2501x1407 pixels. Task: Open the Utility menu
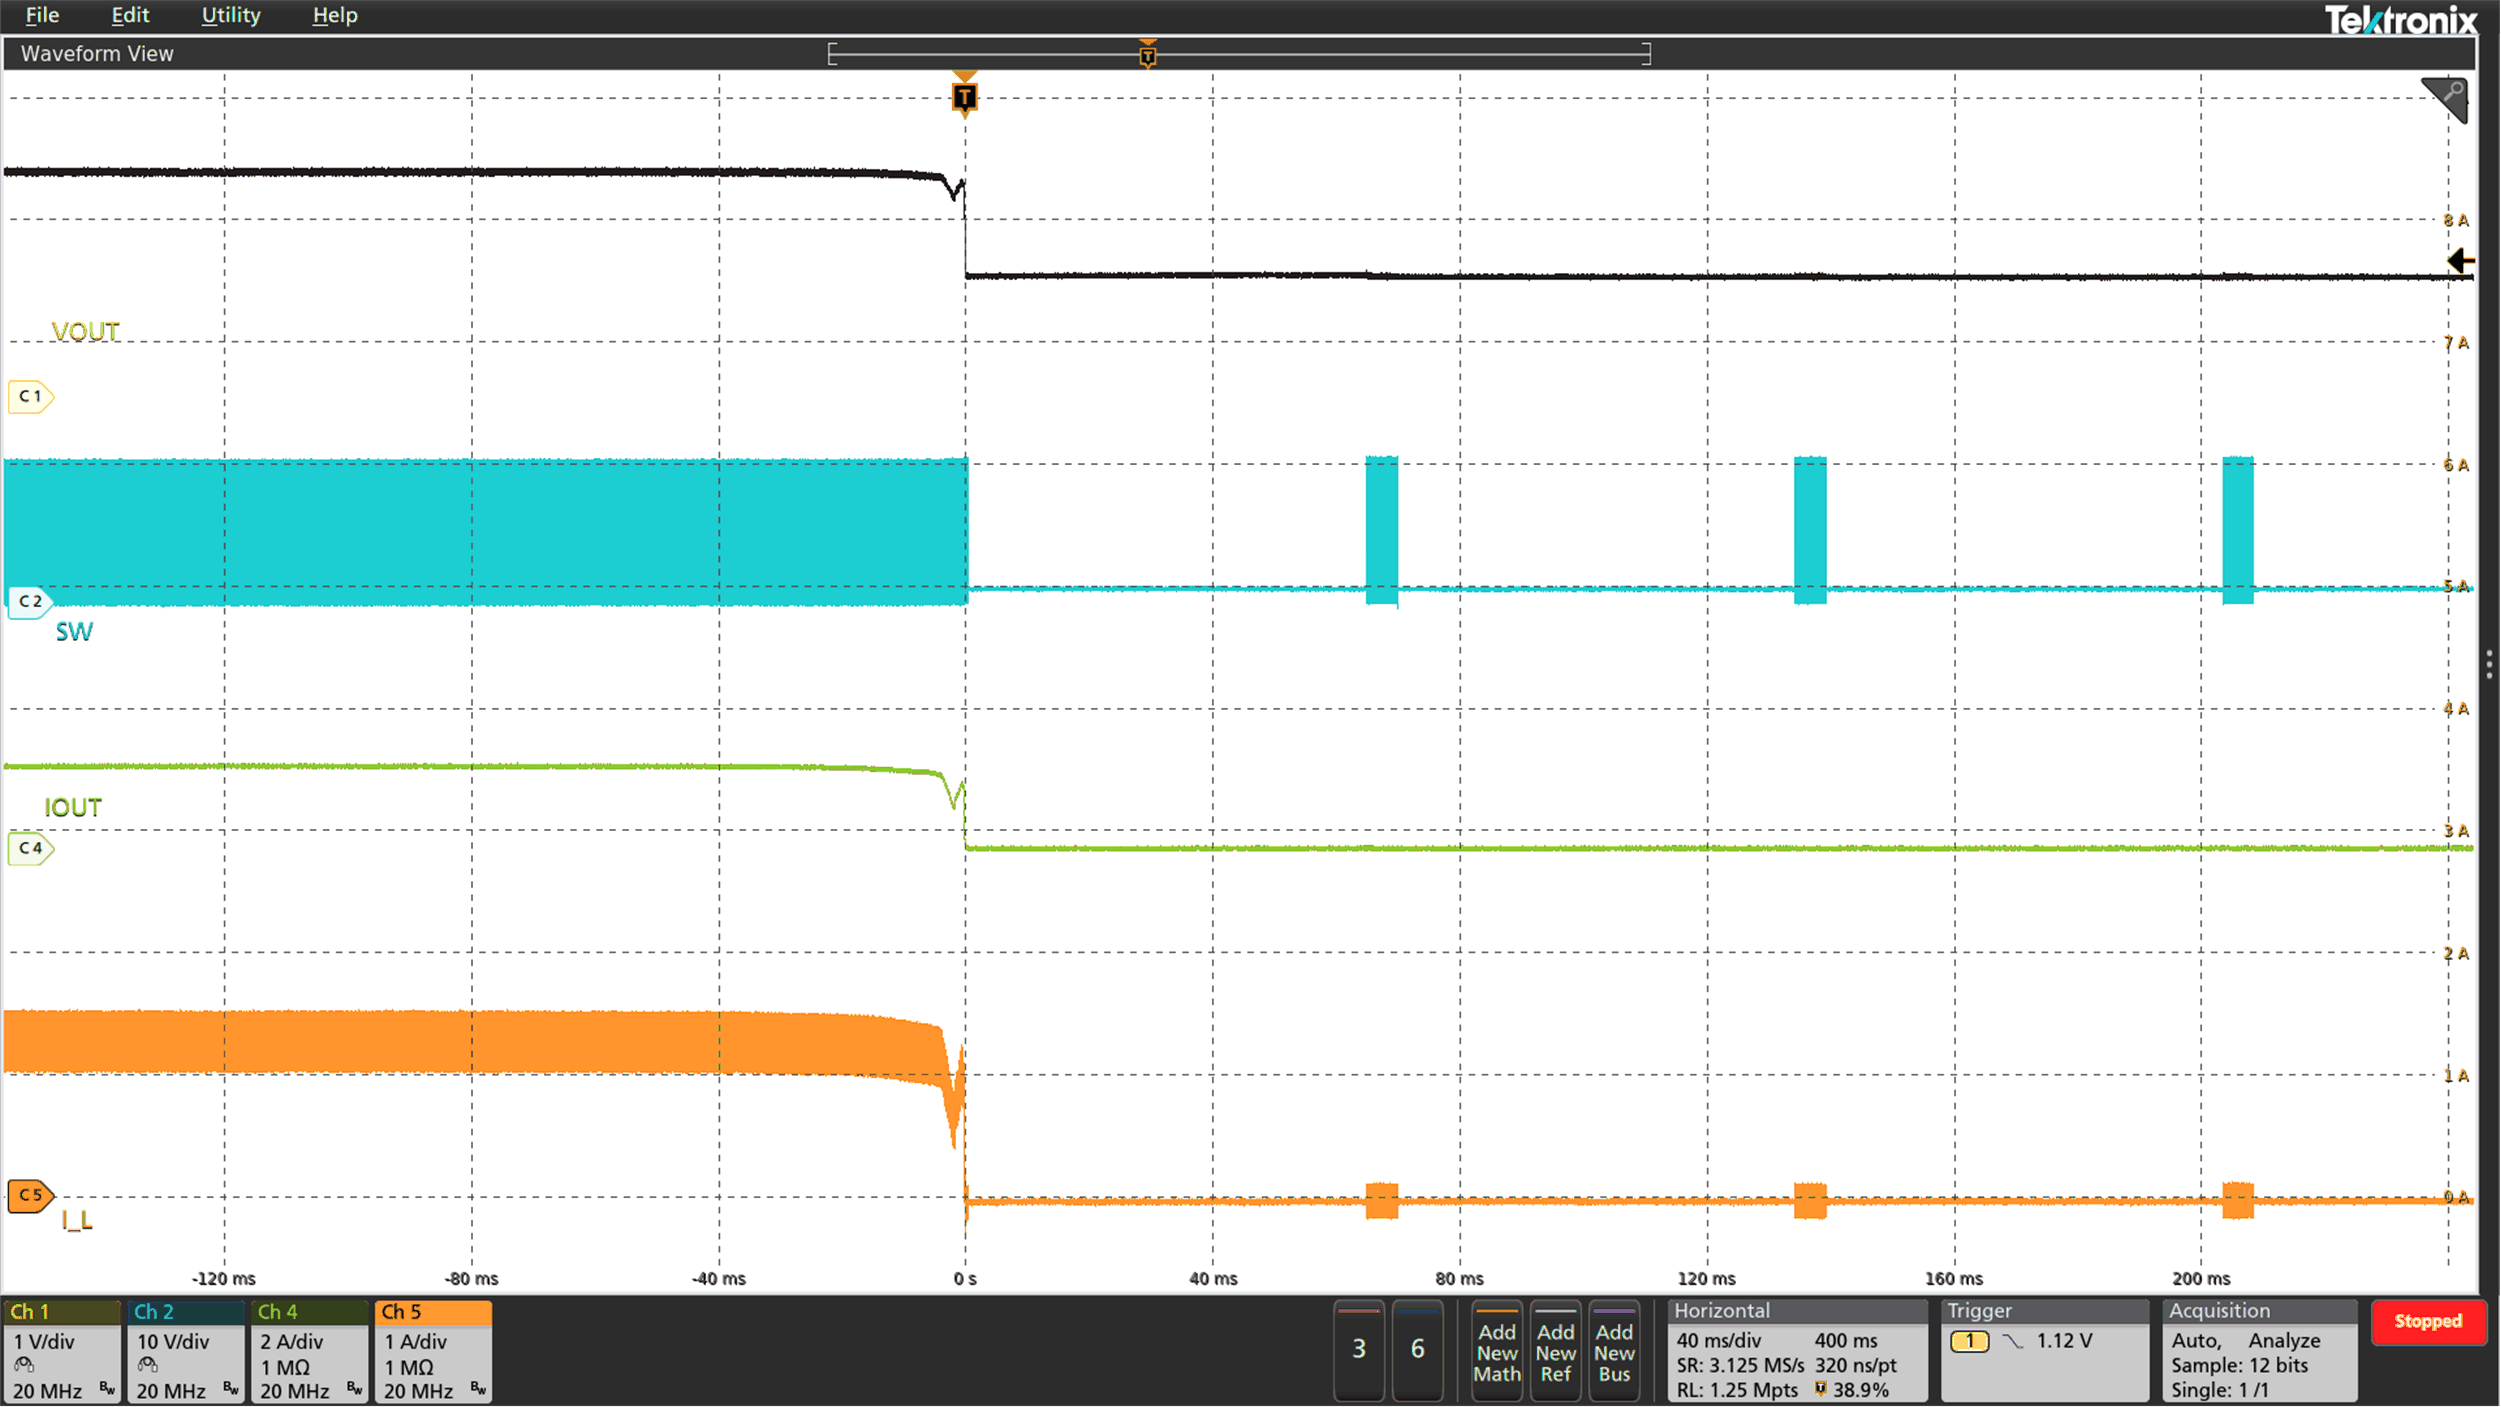[231, 15]
